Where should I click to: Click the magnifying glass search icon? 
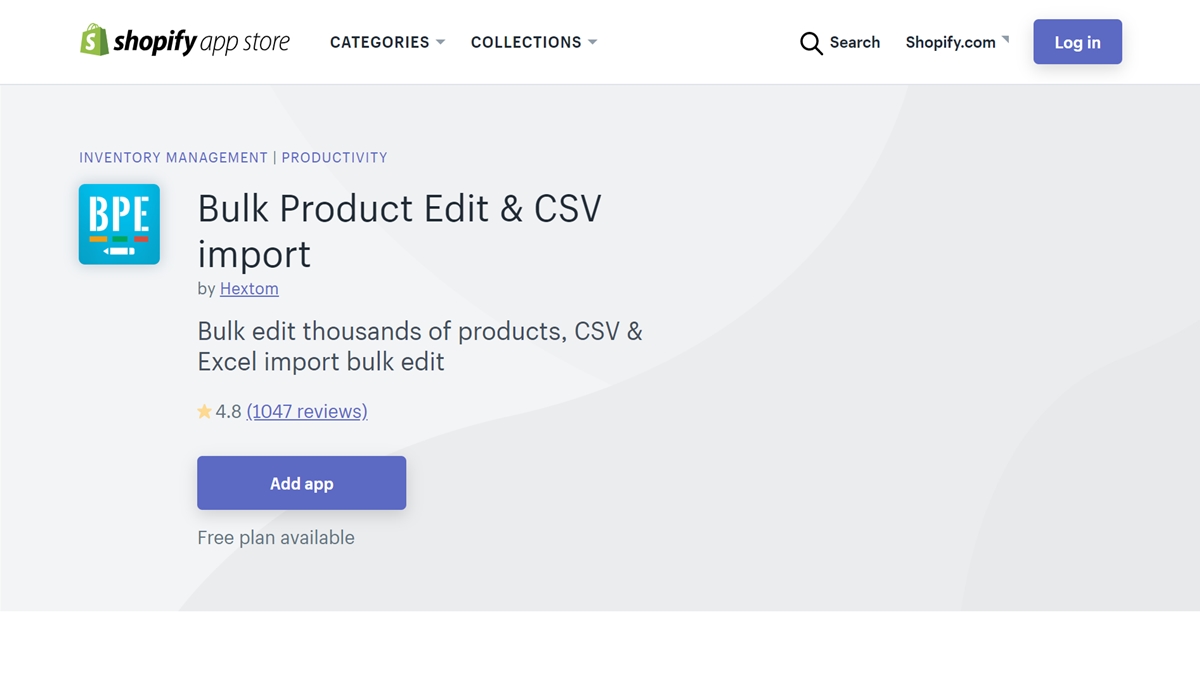[811, 43]
